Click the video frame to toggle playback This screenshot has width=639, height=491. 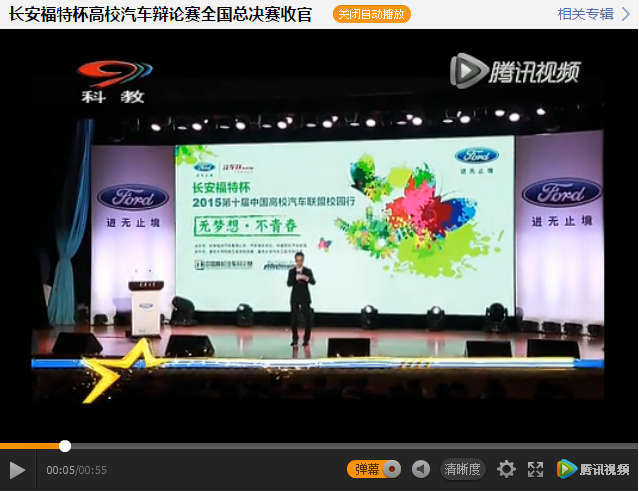tap(319, 236)
